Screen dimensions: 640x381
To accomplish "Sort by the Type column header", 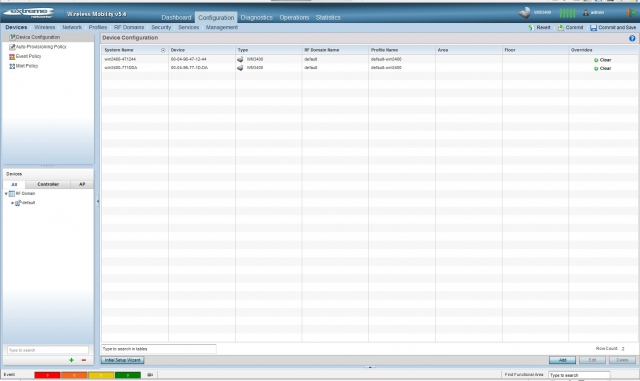I will pos(269,50).
